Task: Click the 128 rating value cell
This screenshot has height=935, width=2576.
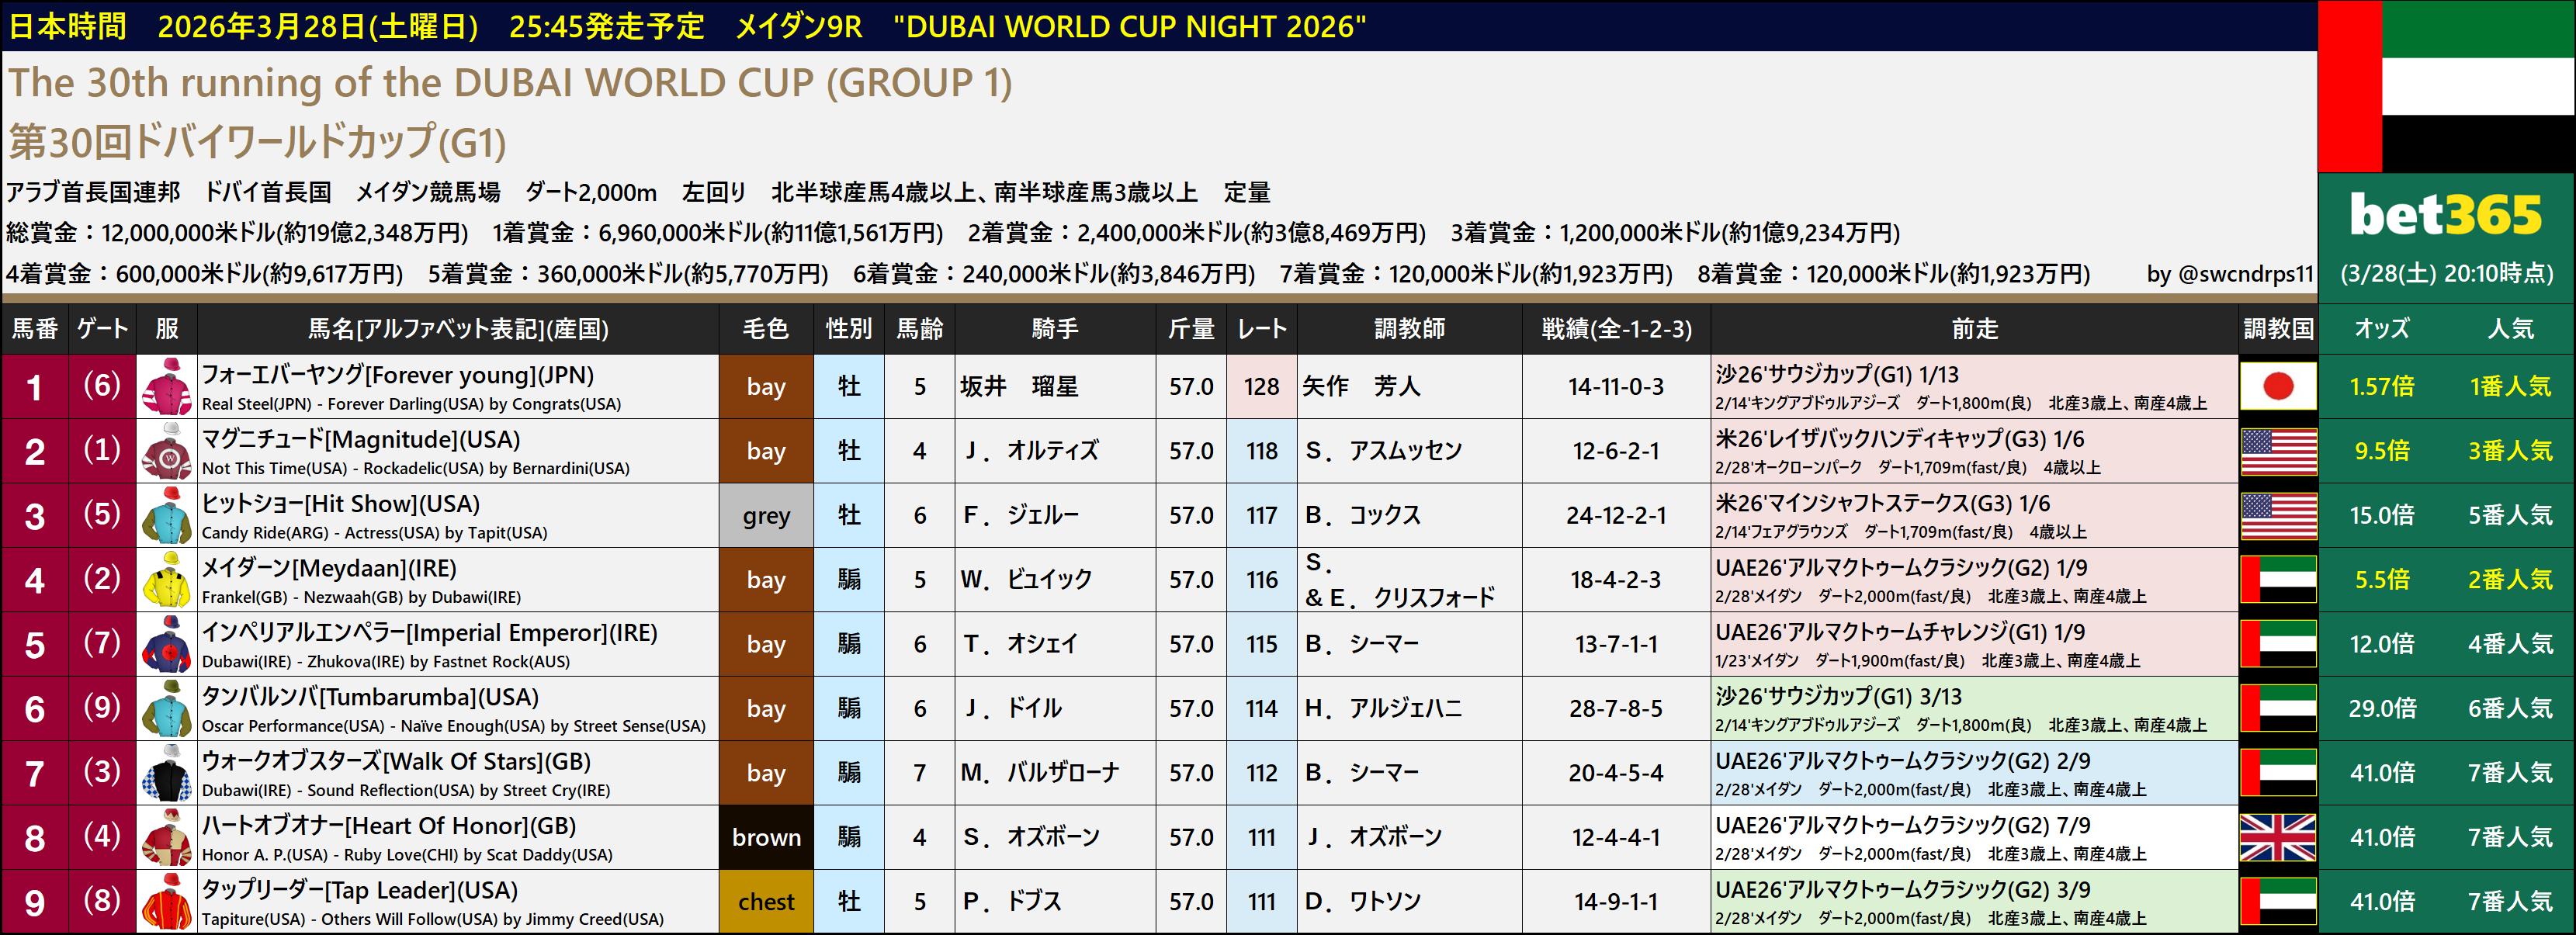Action: pyautogui.click(x=1261, y=387)
